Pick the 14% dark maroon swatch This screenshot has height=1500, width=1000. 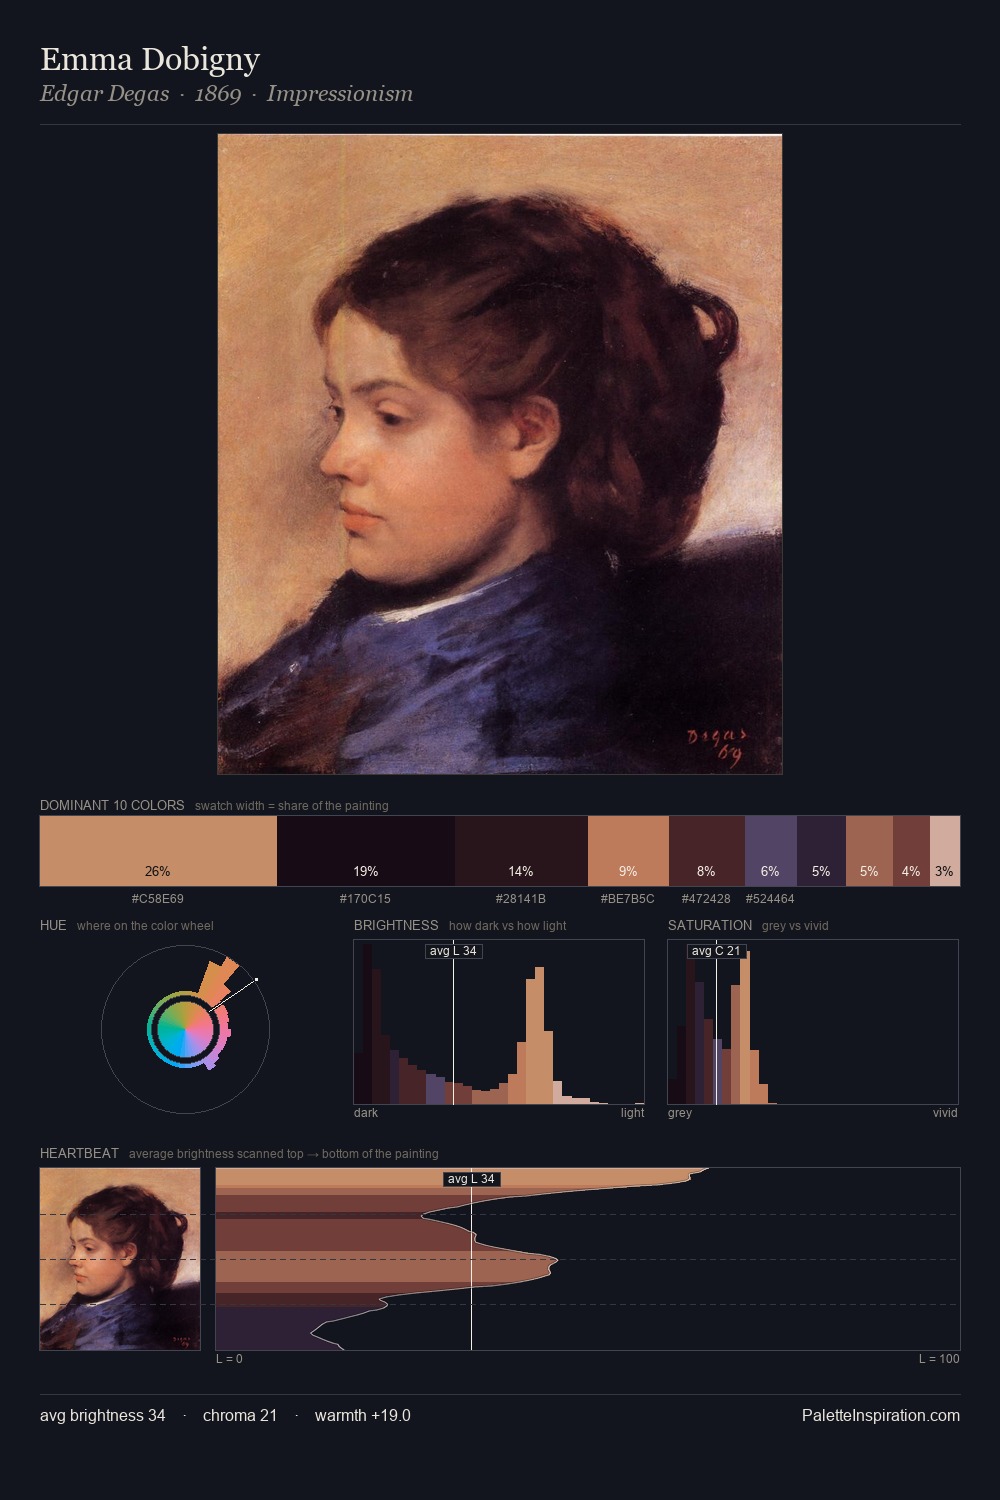[521, 851]
